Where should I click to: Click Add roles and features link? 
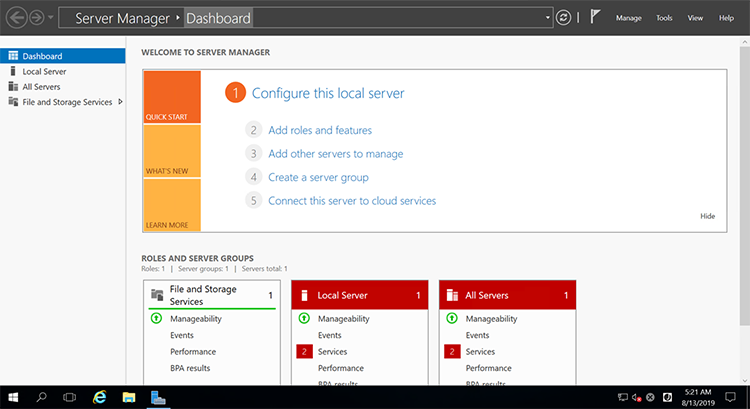320,130
